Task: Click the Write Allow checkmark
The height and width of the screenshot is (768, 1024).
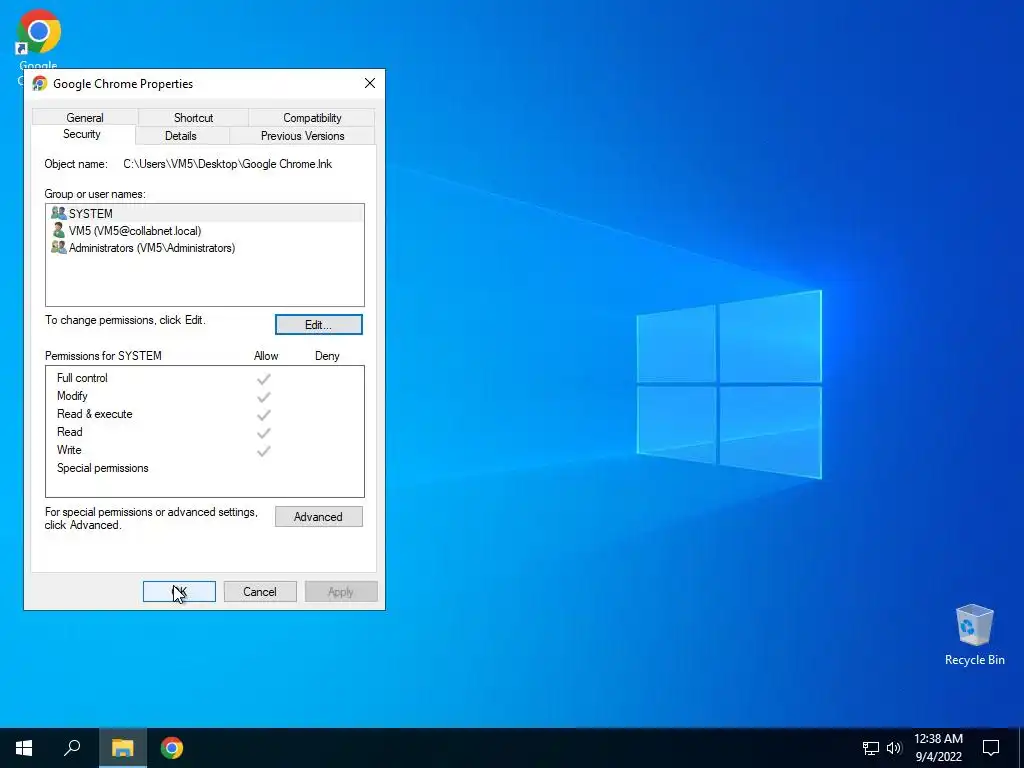Action: click(x=264, y=451)
